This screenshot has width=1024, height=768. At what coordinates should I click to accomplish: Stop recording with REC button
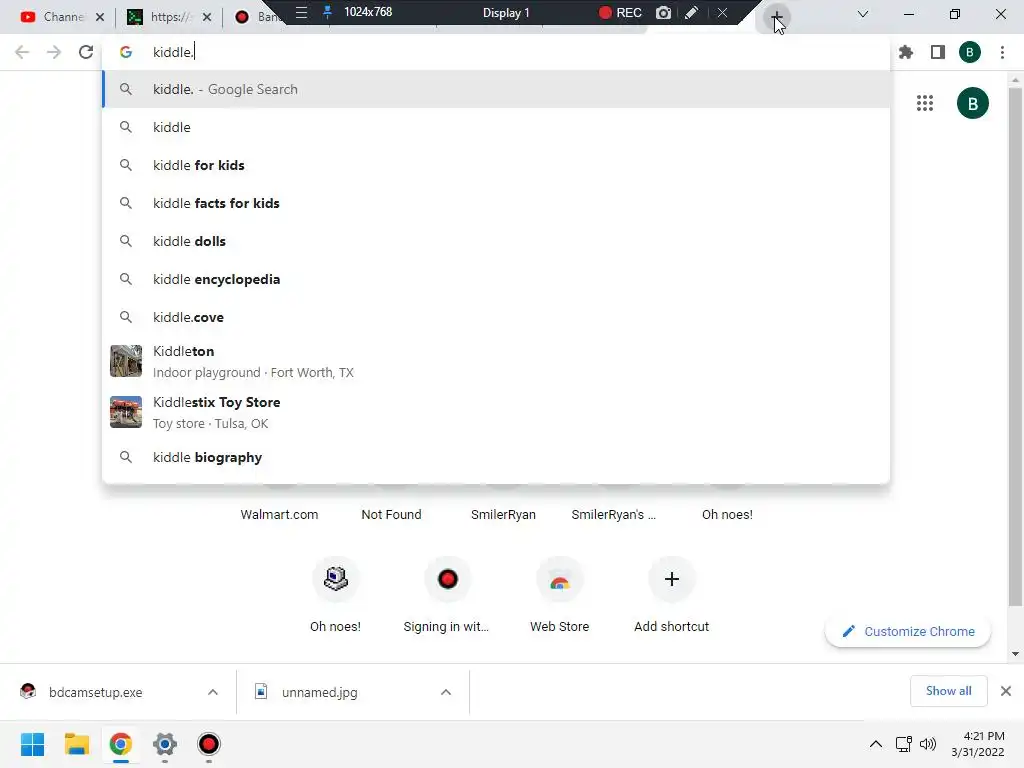(620, 12)
